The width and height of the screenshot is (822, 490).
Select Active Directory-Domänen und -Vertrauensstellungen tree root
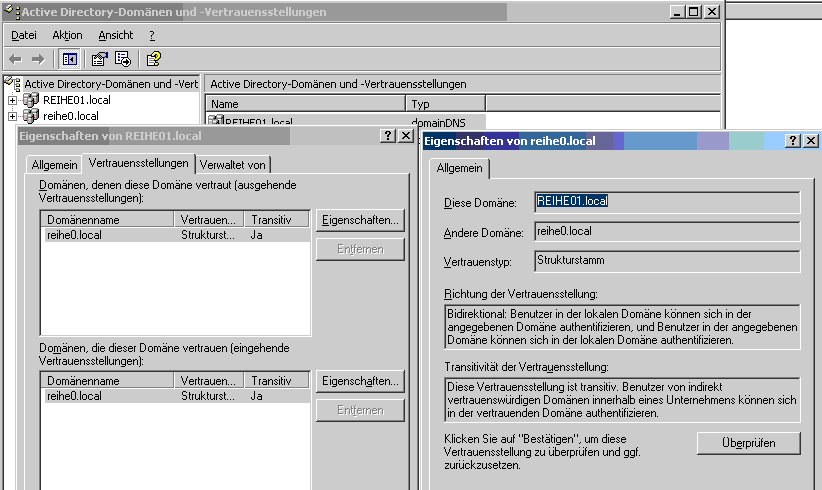[111, 84]
